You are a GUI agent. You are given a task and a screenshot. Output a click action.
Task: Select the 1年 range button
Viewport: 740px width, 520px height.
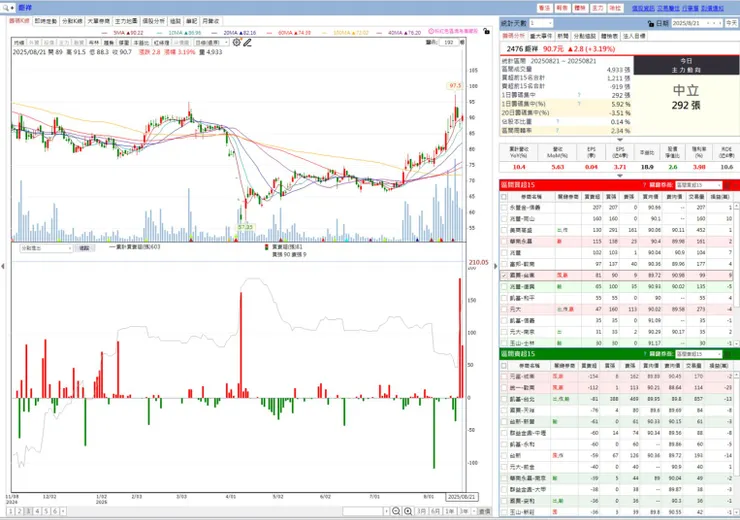click(449, 511)
